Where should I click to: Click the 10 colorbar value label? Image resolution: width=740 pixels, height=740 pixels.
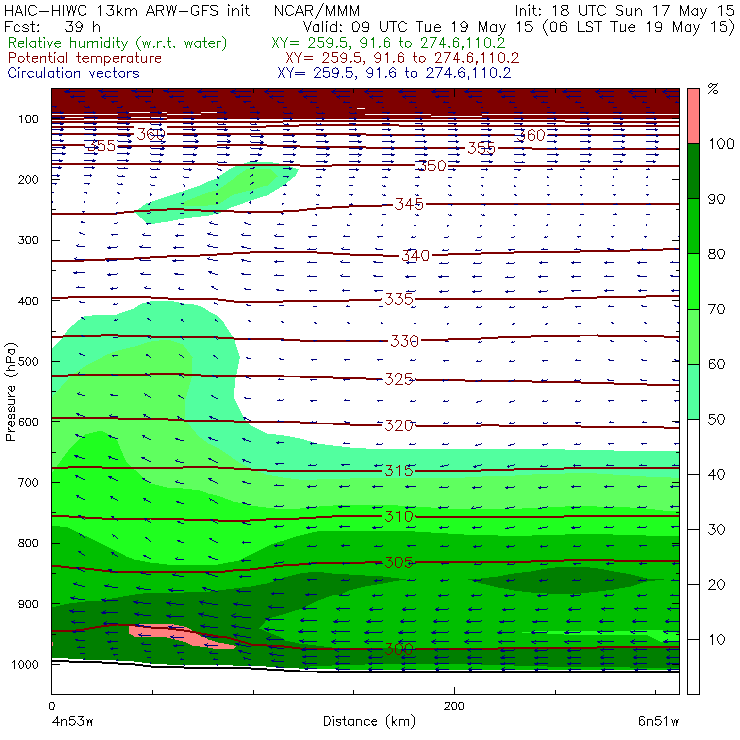click(716, 640)
